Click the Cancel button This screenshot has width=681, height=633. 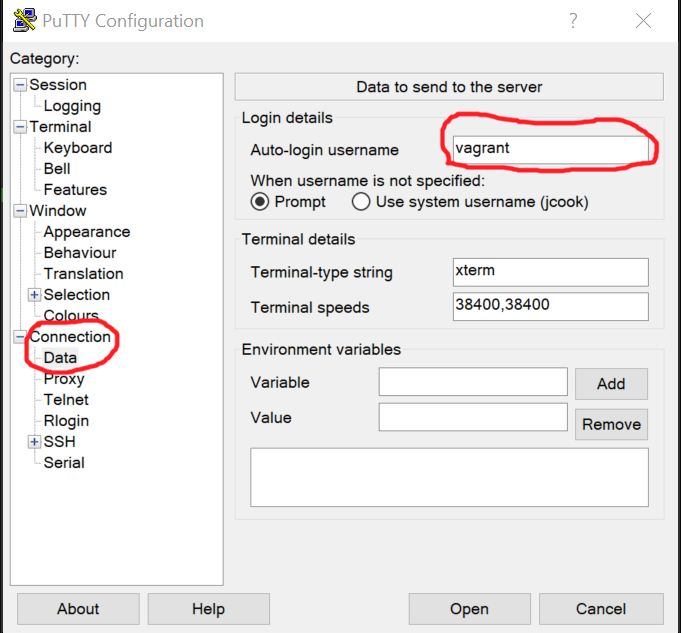click(601, 609)
